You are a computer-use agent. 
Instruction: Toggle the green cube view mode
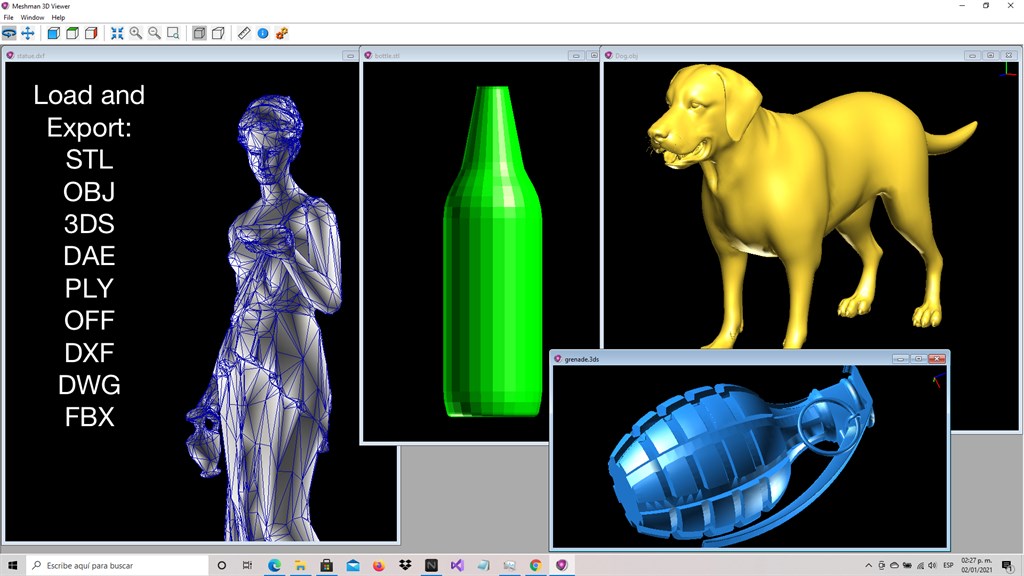click(73, 33)
